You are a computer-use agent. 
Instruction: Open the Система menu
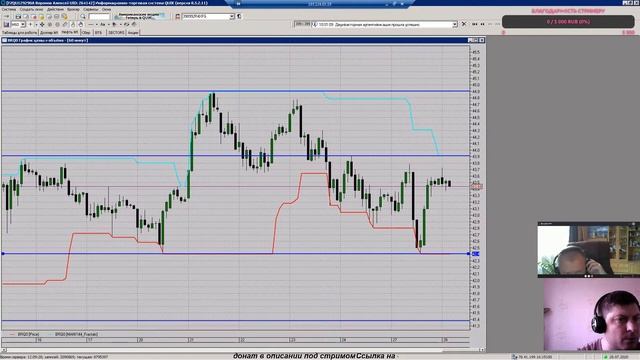[x=9, y=9]
